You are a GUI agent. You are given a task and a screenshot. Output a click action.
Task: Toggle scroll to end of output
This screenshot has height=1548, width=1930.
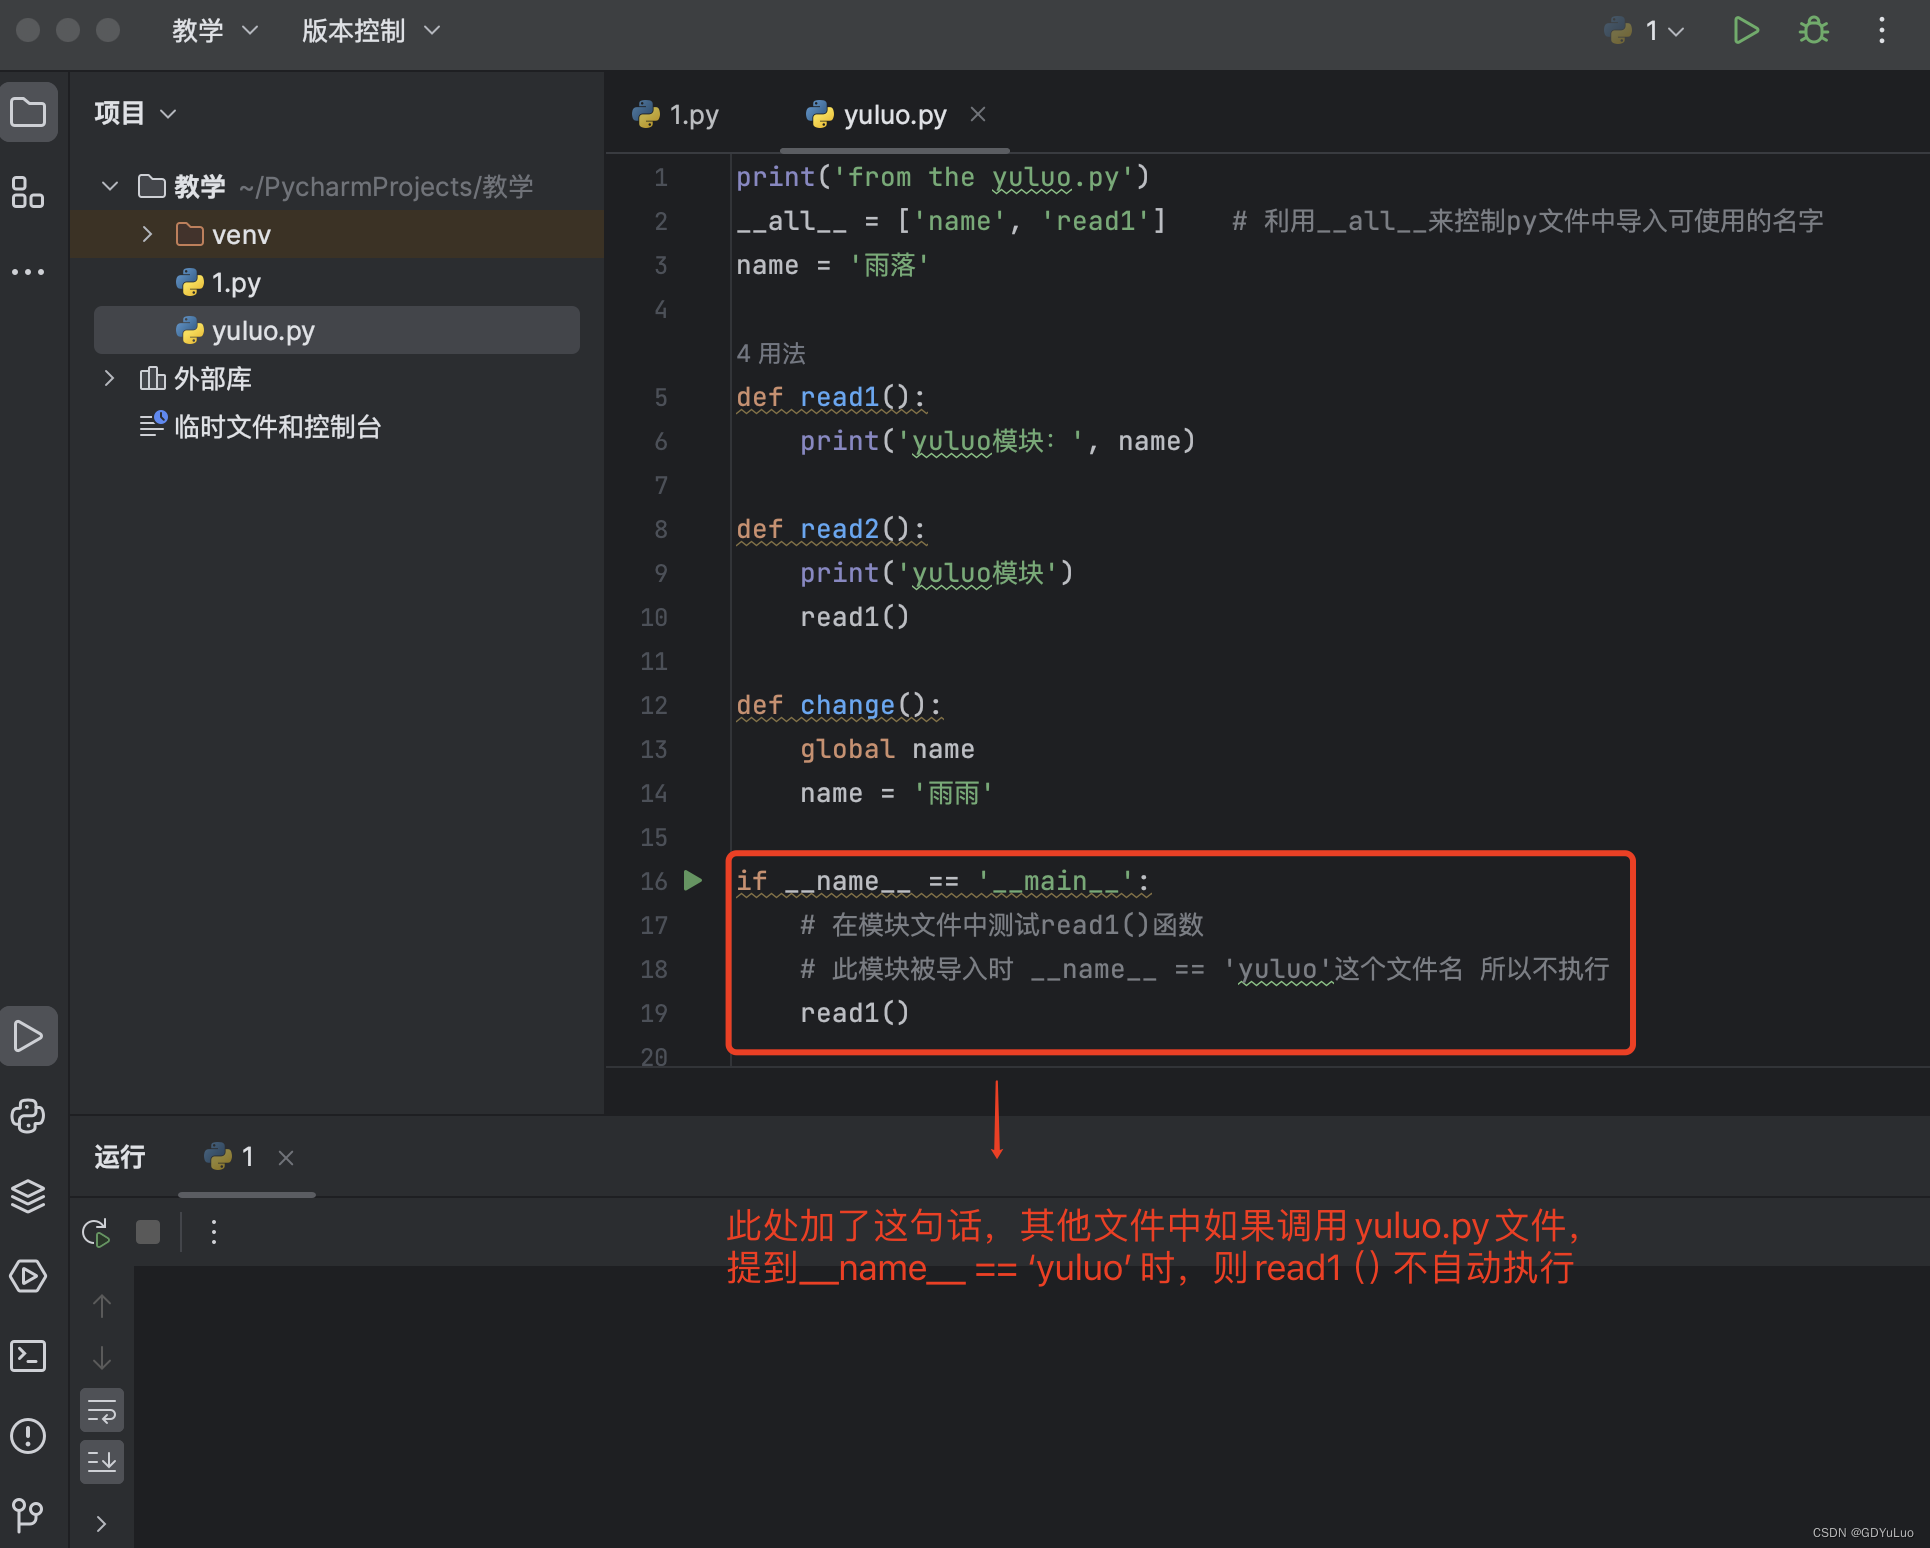[x=102, y=1462]
